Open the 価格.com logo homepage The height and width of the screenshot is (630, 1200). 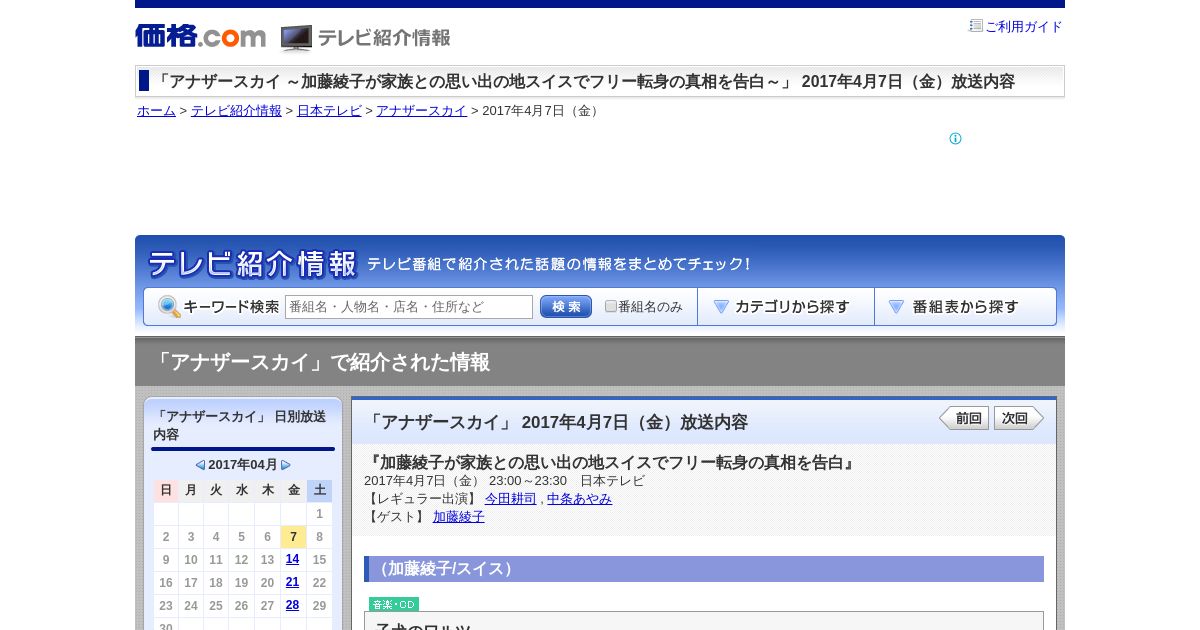[x=200, y=37]
